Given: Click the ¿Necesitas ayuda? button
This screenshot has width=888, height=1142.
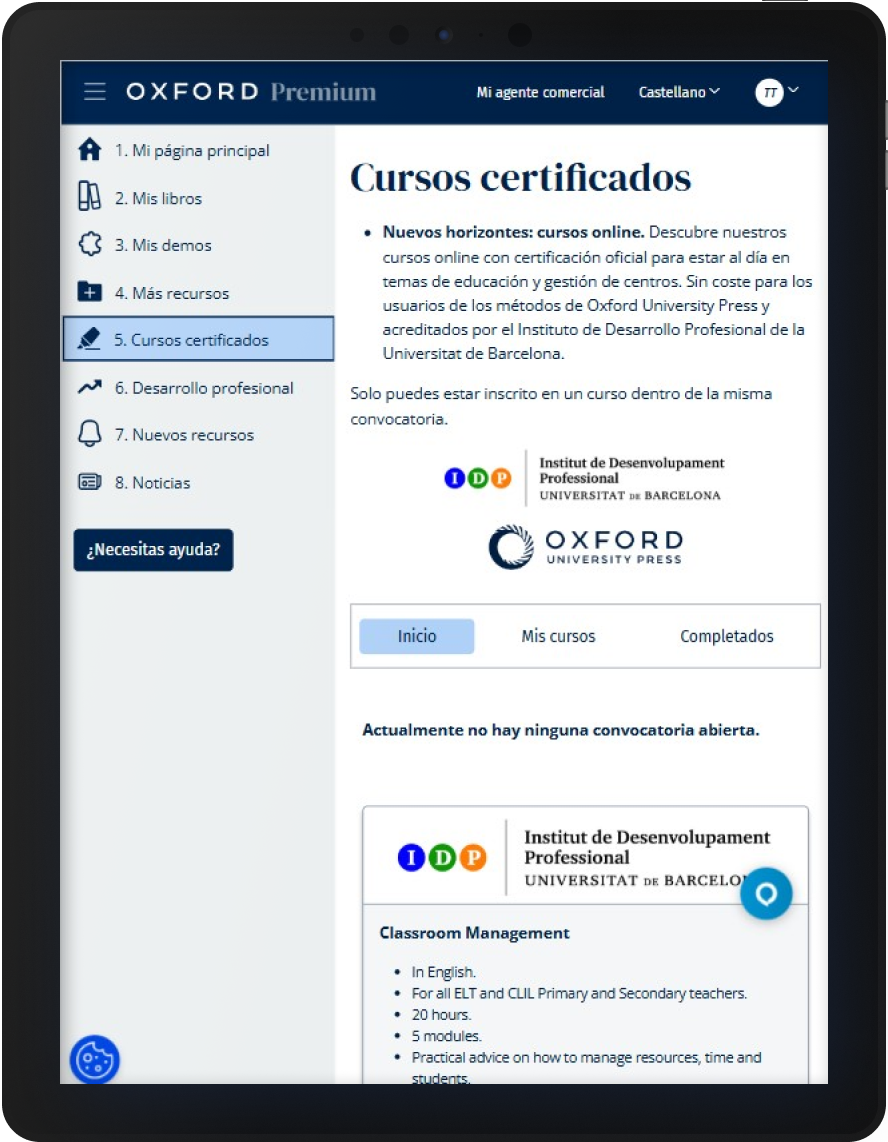Looking at the screenshot, I should [153, 550].
